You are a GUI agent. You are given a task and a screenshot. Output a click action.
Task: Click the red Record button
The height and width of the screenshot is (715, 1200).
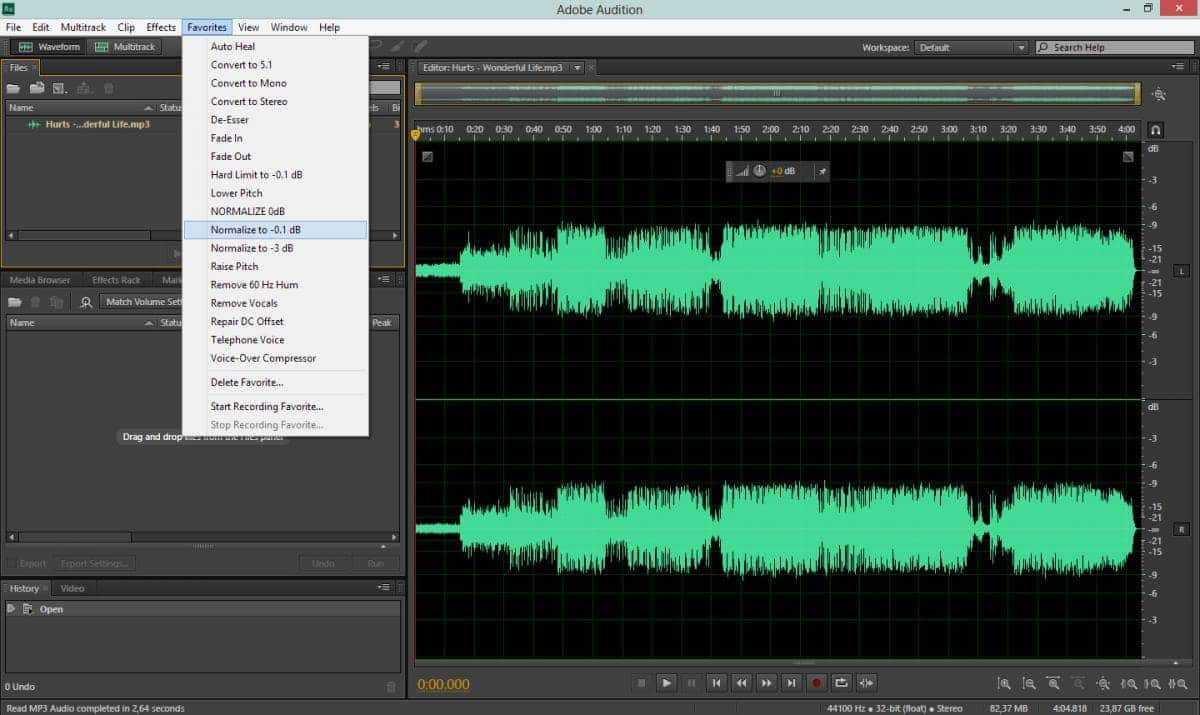[816, 683]
